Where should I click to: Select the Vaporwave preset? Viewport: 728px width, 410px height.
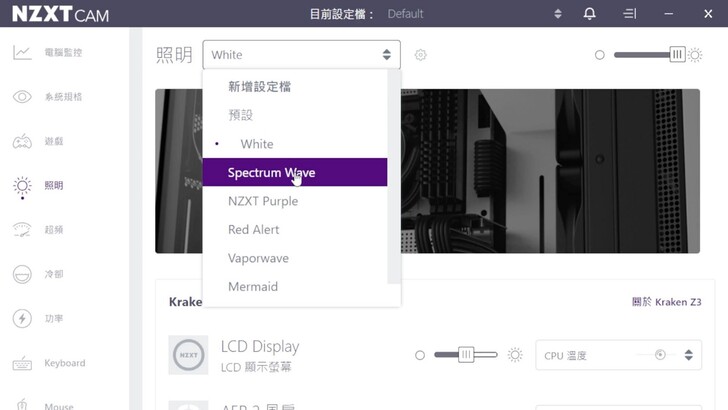(x=295, y=258)
